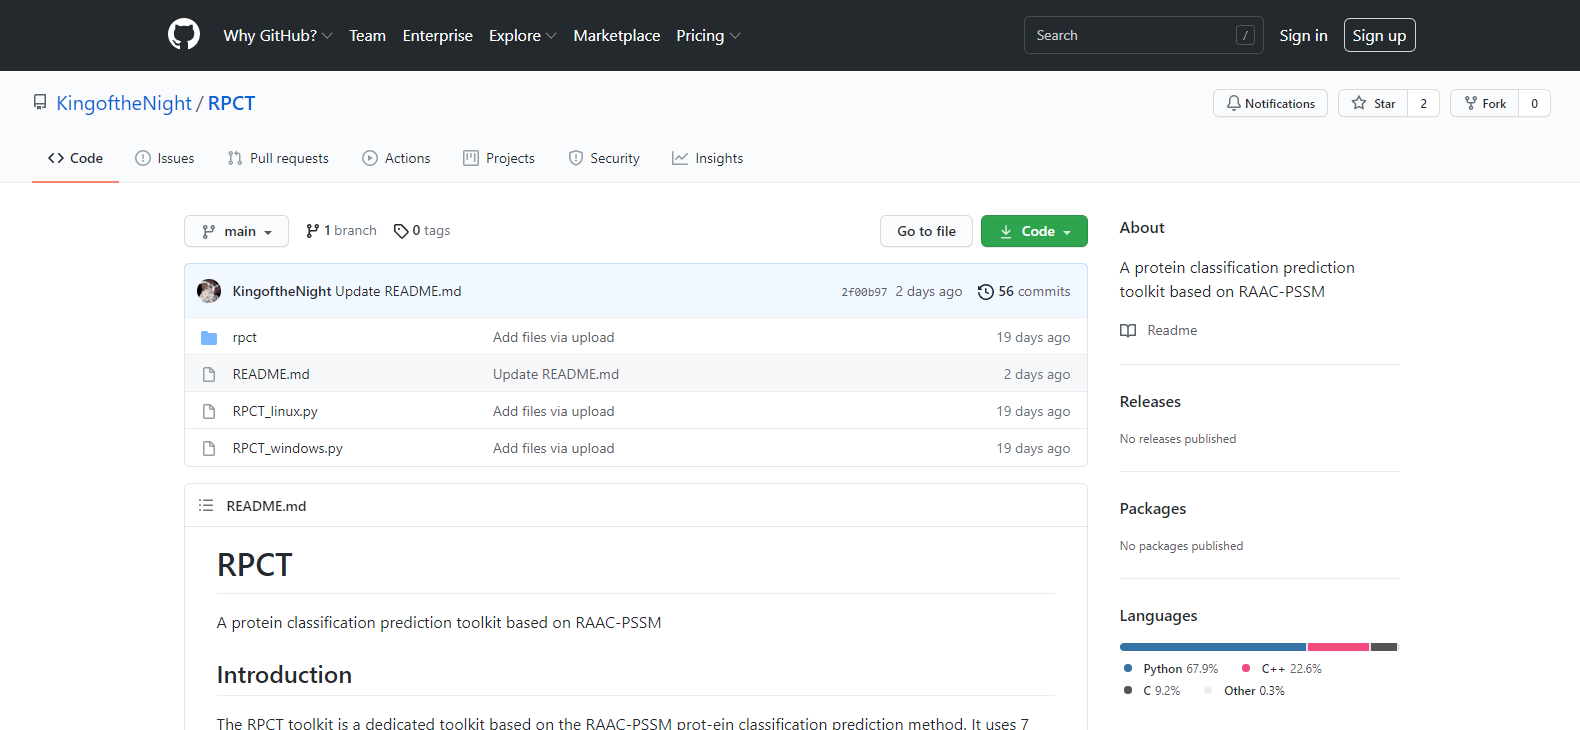The width and height of the screenshot is (1580, 730).
Task: Open the latest commit message Update README.md
Action: point(398,291)
